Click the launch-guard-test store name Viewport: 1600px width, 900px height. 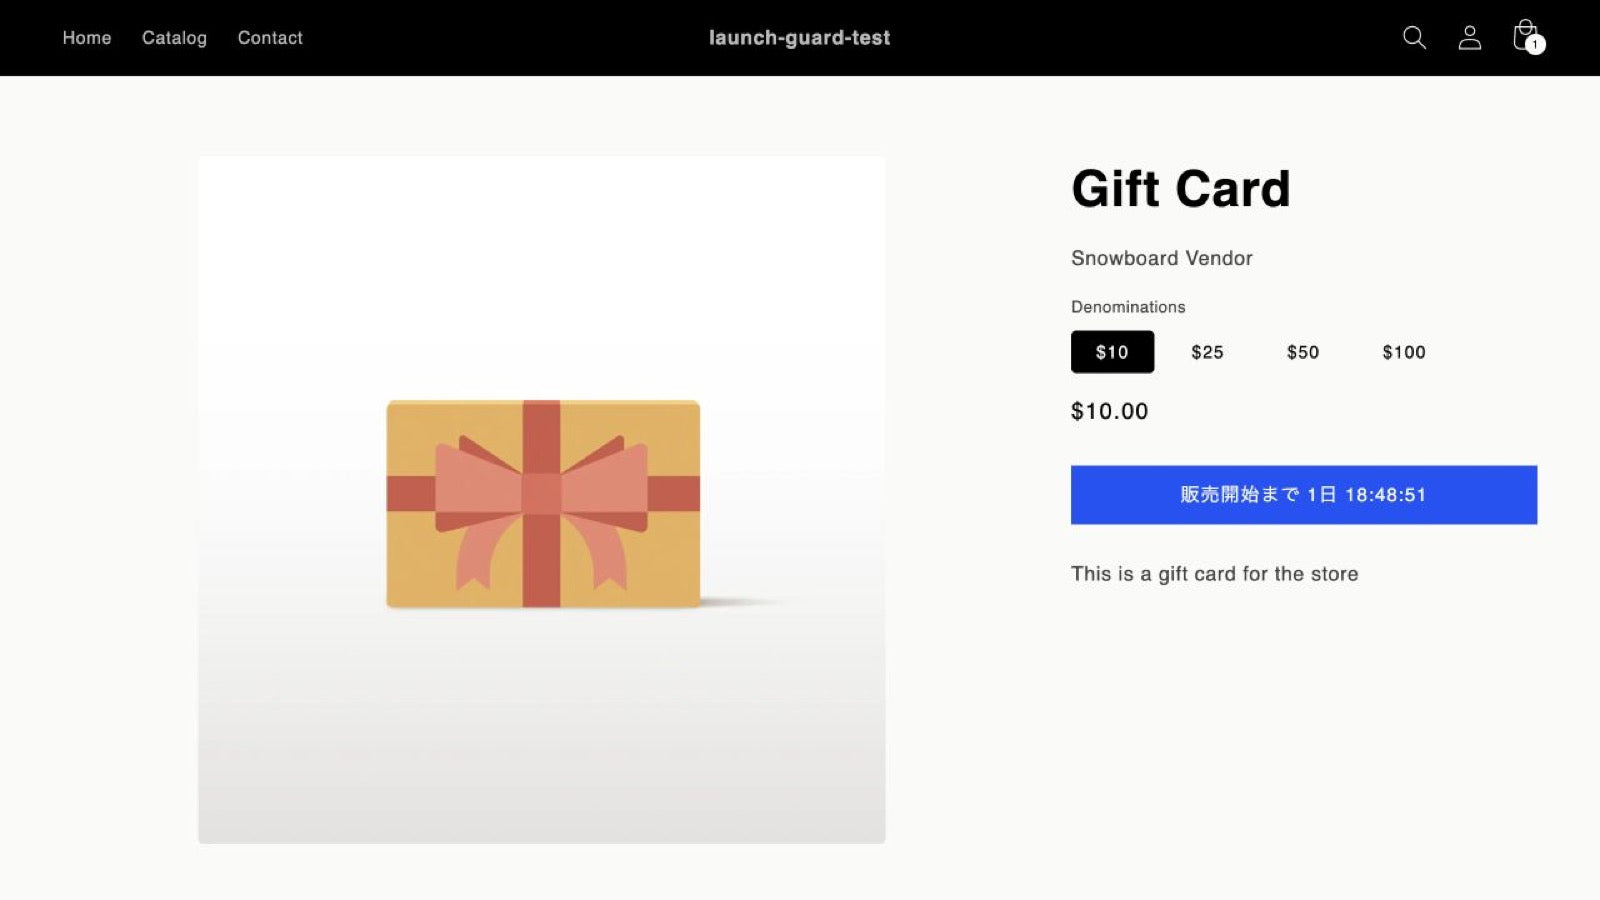799,38
